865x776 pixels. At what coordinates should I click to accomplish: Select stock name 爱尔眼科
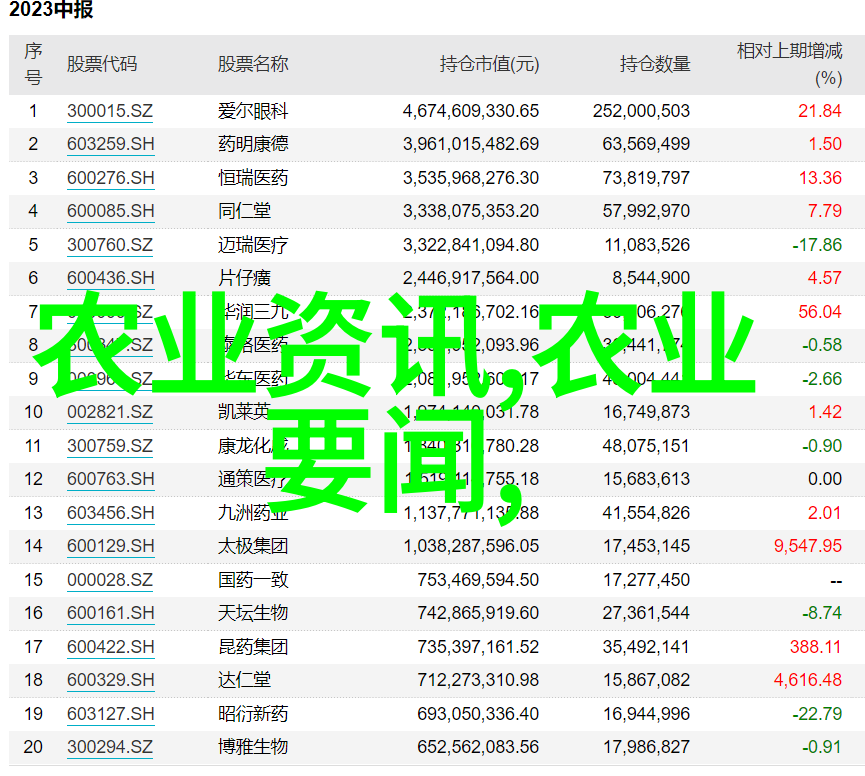point(253,111)
